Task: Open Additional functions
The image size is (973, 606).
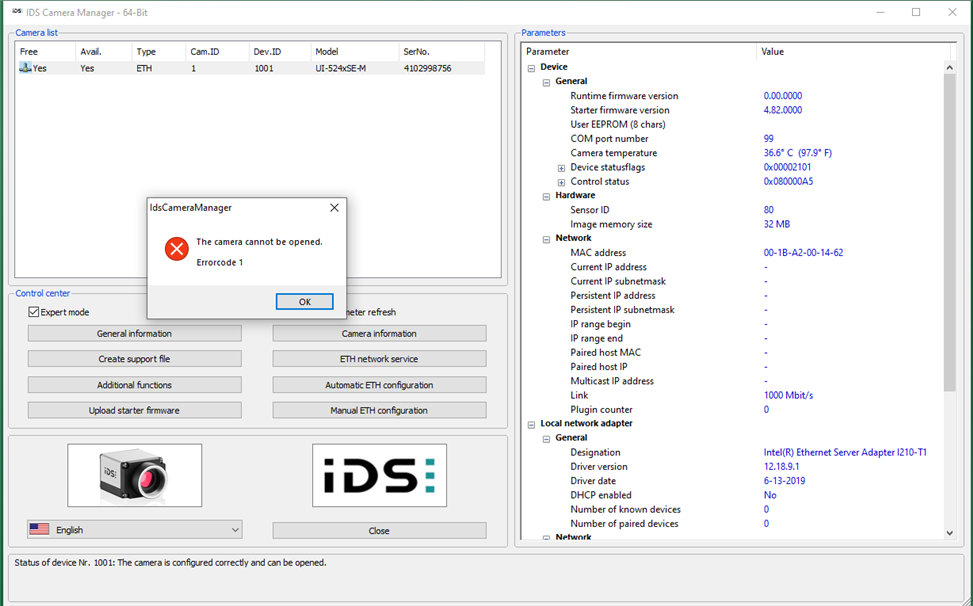Action: (134, 385)
